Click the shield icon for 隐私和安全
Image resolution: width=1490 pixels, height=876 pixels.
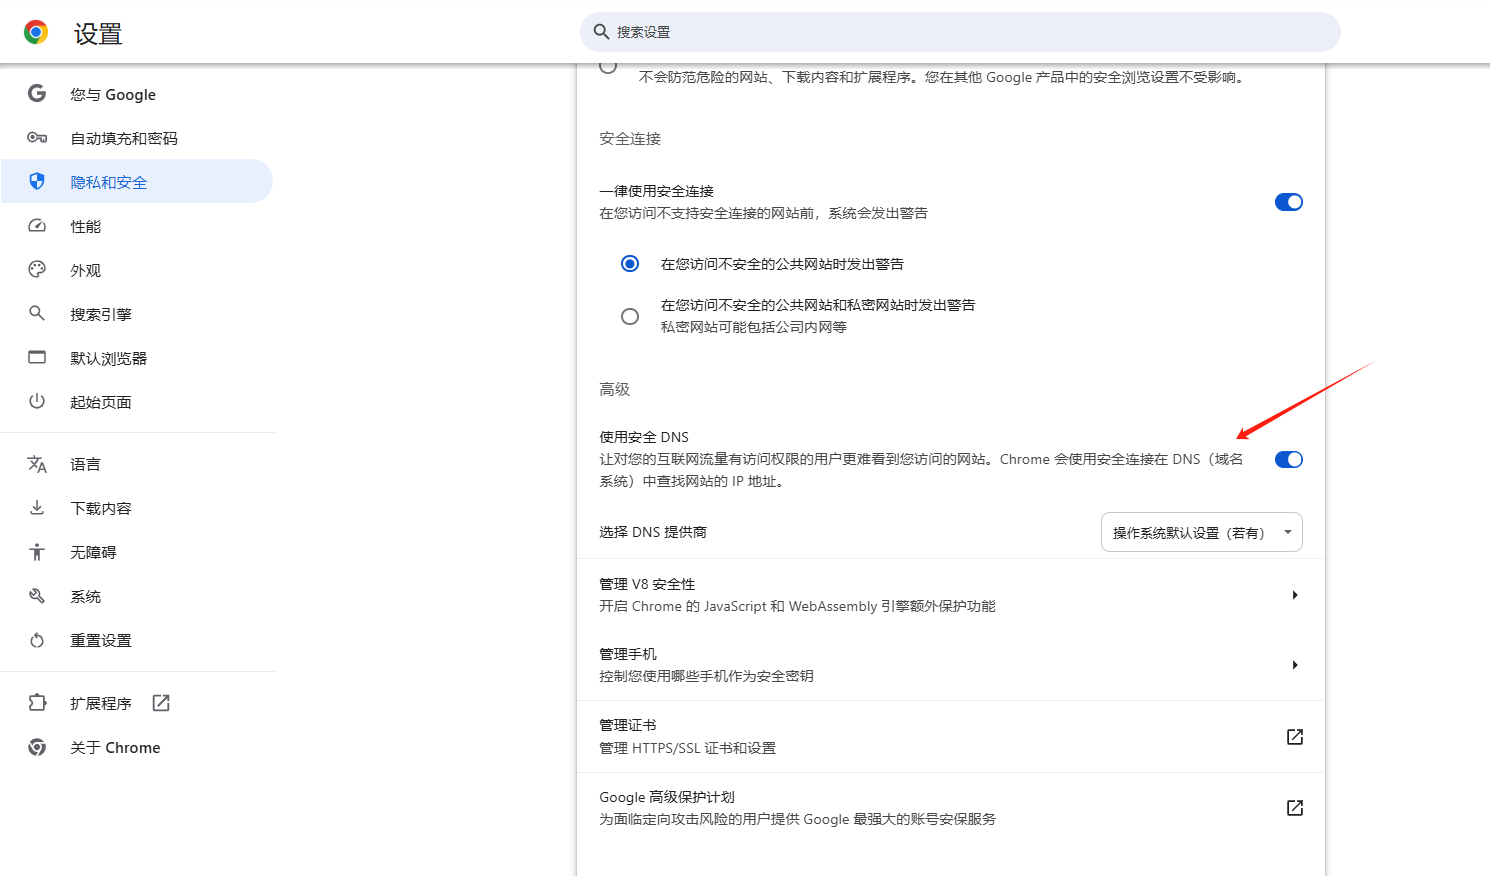tap(37, 181)
